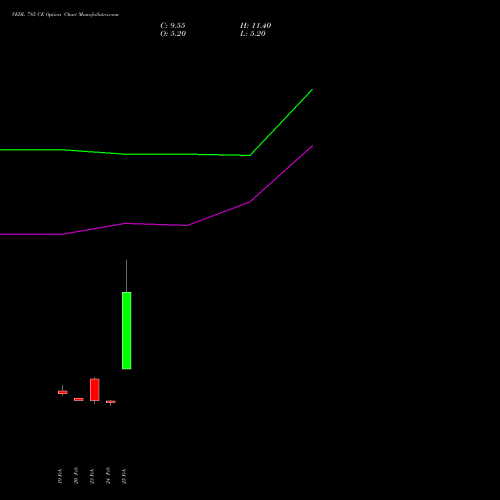Screen dimensions: 500x500
Task: Click the large green candlestick body
Action: click(x=127, y=331)
